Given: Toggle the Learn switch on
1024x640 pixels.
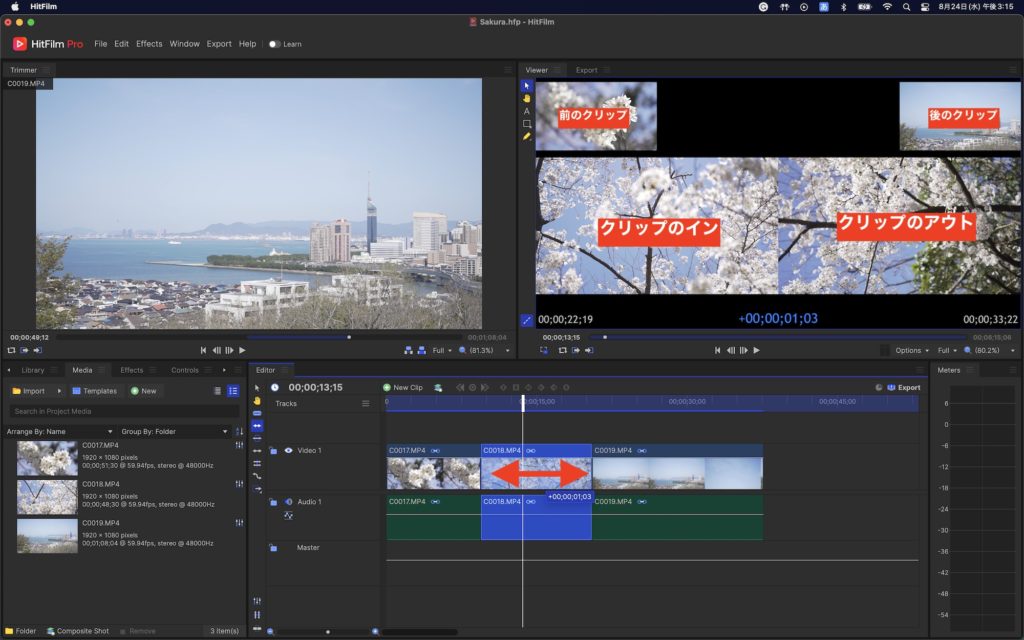Looking at the screenshot, I should click(275, 44).
